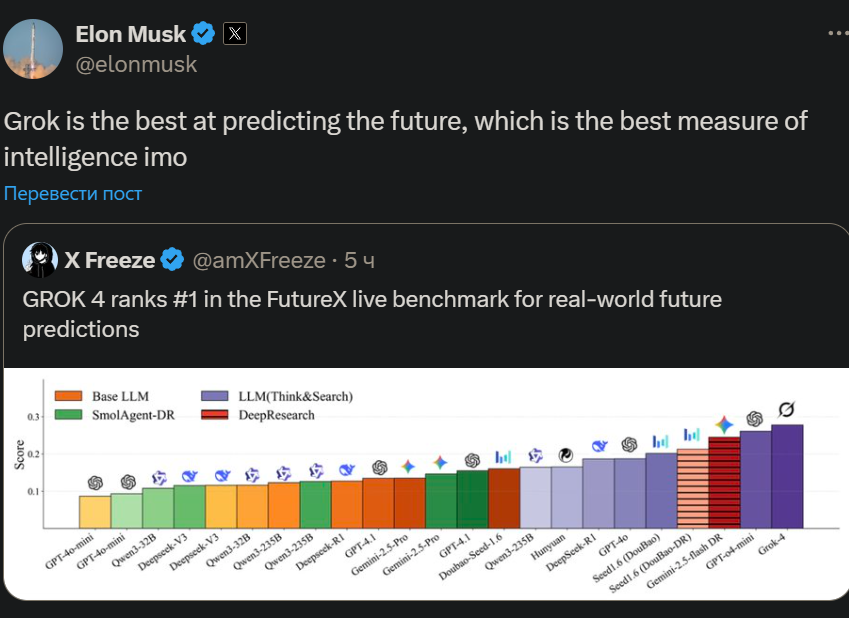Click the orange Base LLM legend swatch
849x618 pixels.
68,396
